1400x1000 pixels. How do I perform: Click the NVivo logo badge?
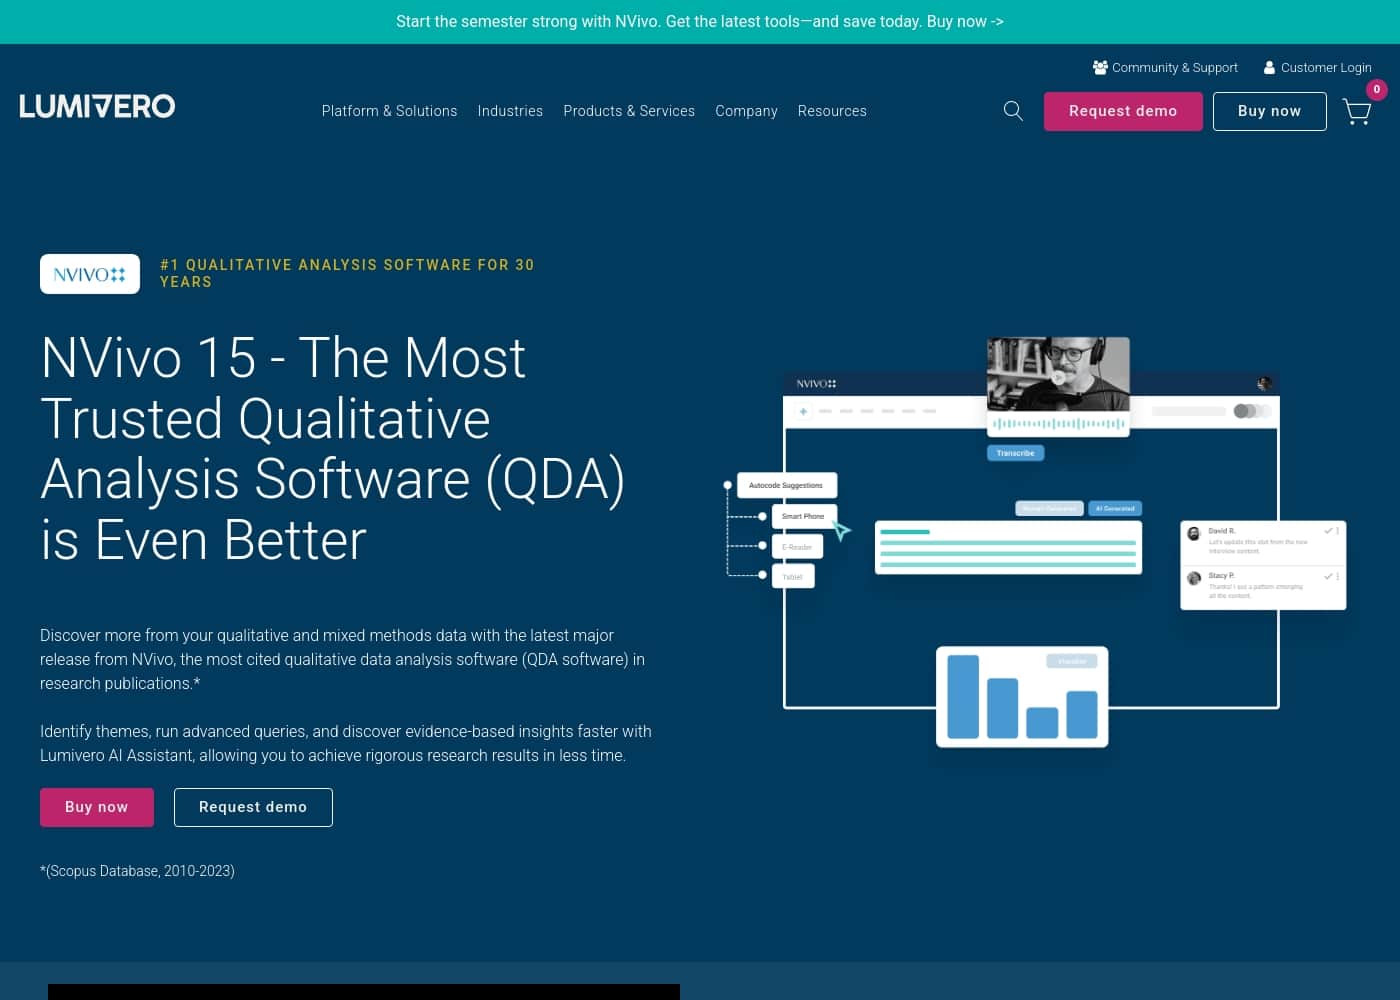(90, 274)
